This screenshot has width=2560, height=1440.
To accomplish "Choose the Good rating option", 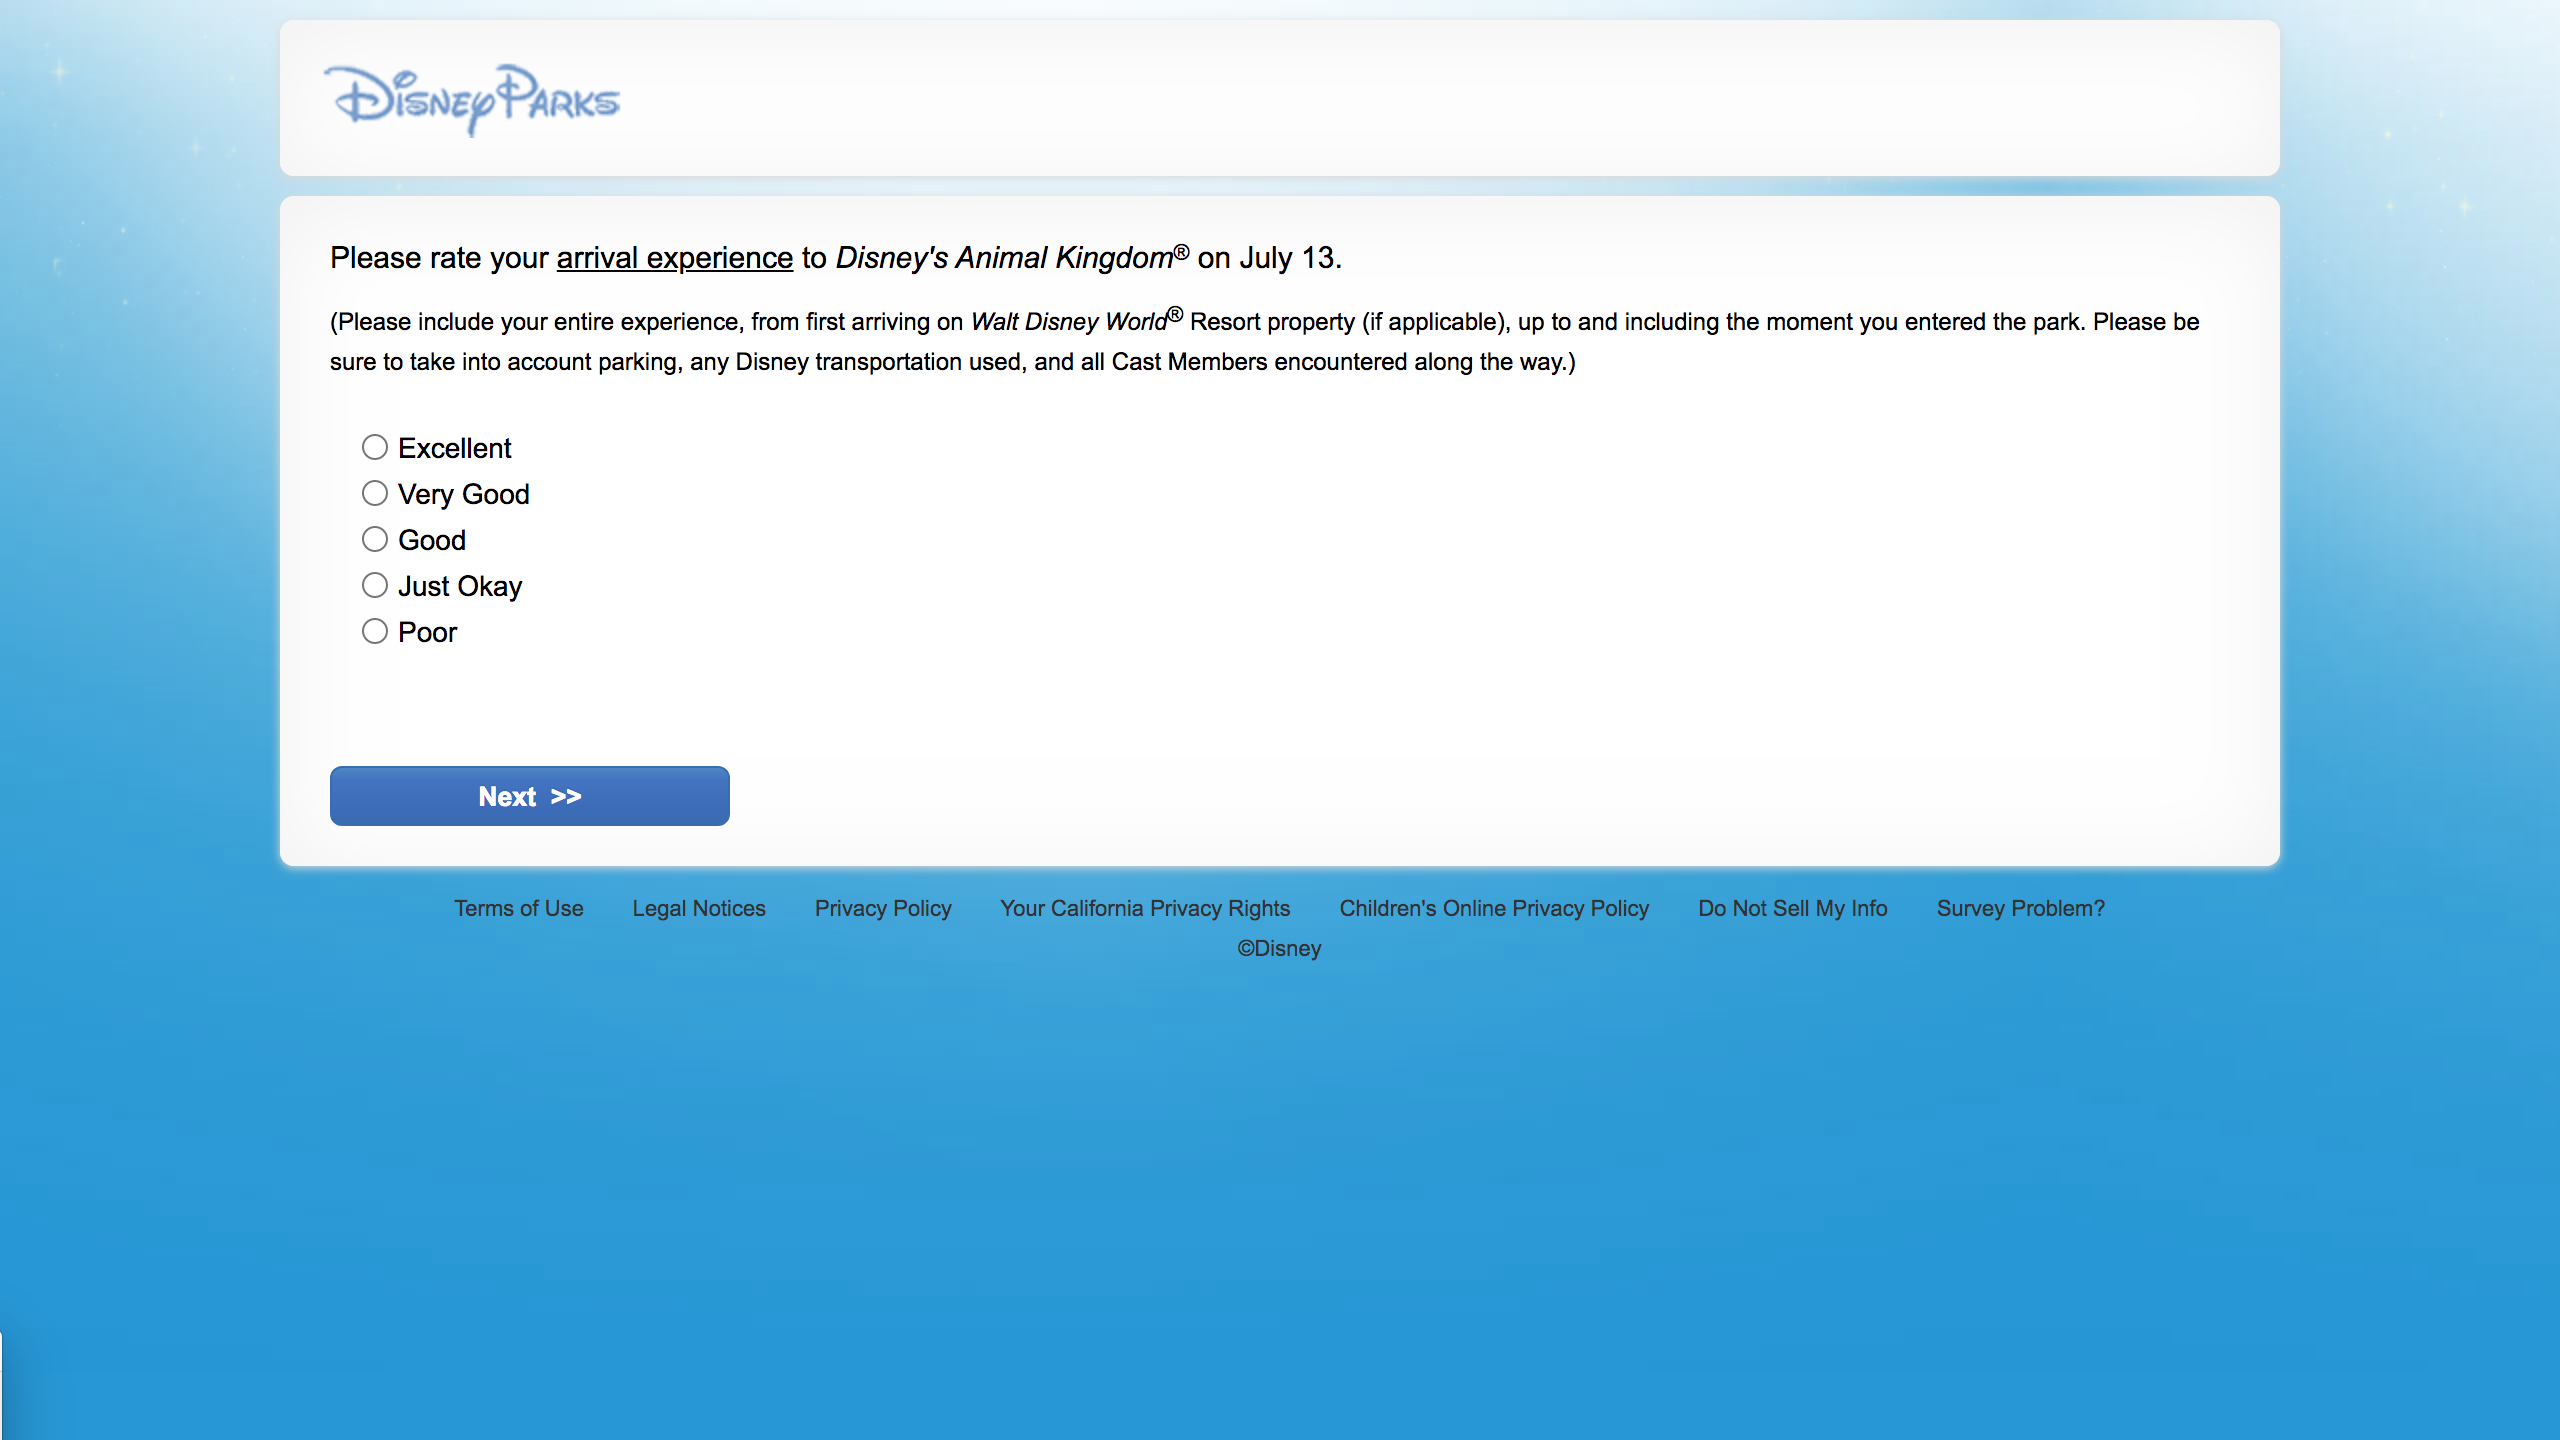I will (375, 539).
